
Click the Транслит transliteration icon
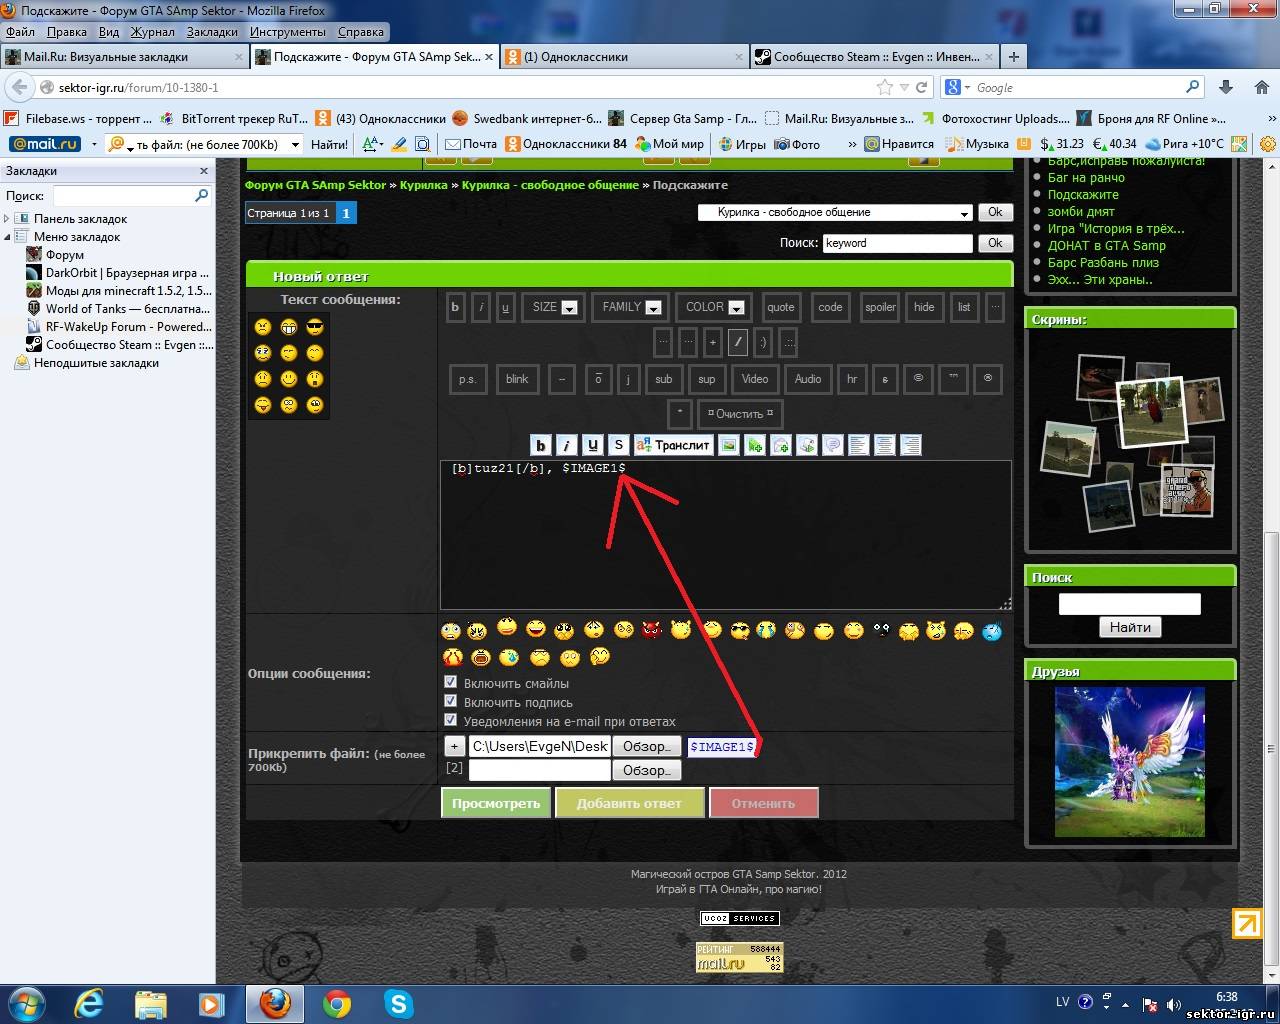pyautogui.click(x=673, y=445)
